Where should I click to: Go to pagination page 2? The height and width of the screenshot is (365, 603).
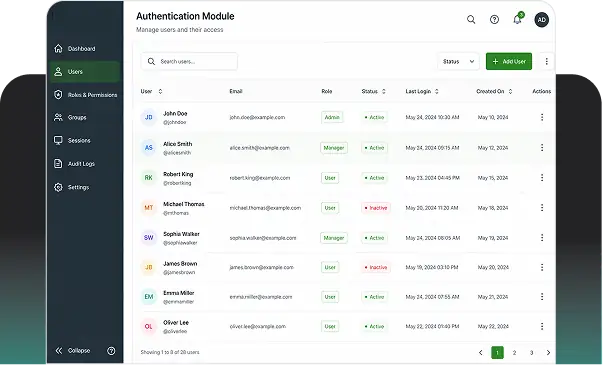click(x=515, y=352)
